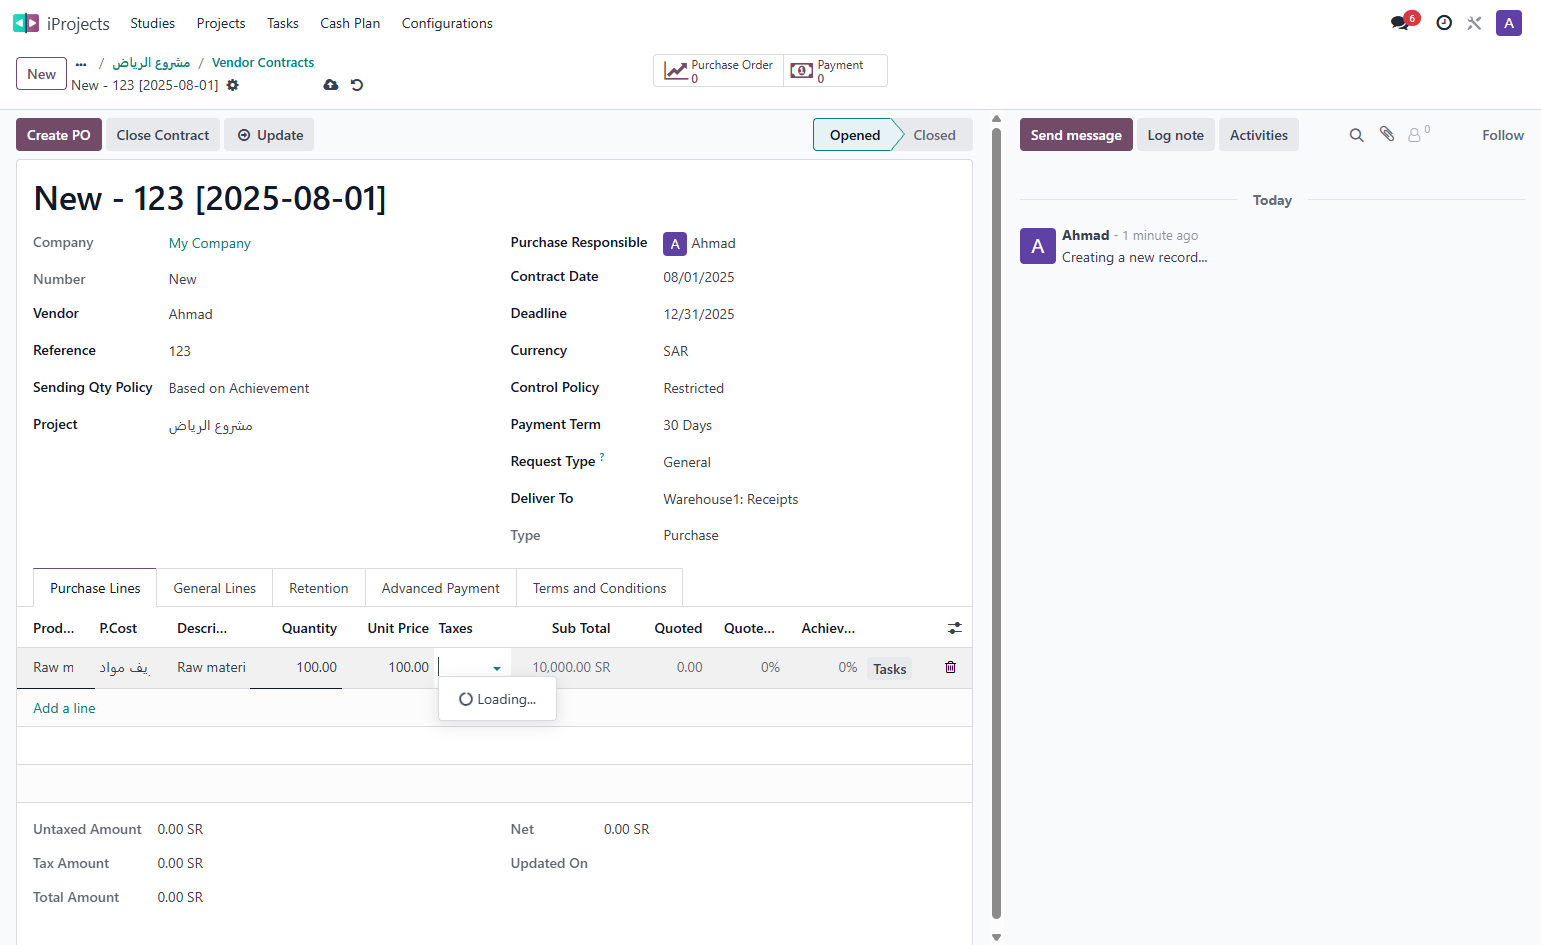Open the Configurations menu
Viewport: 1541px width, 945px height.
point(447,23)
